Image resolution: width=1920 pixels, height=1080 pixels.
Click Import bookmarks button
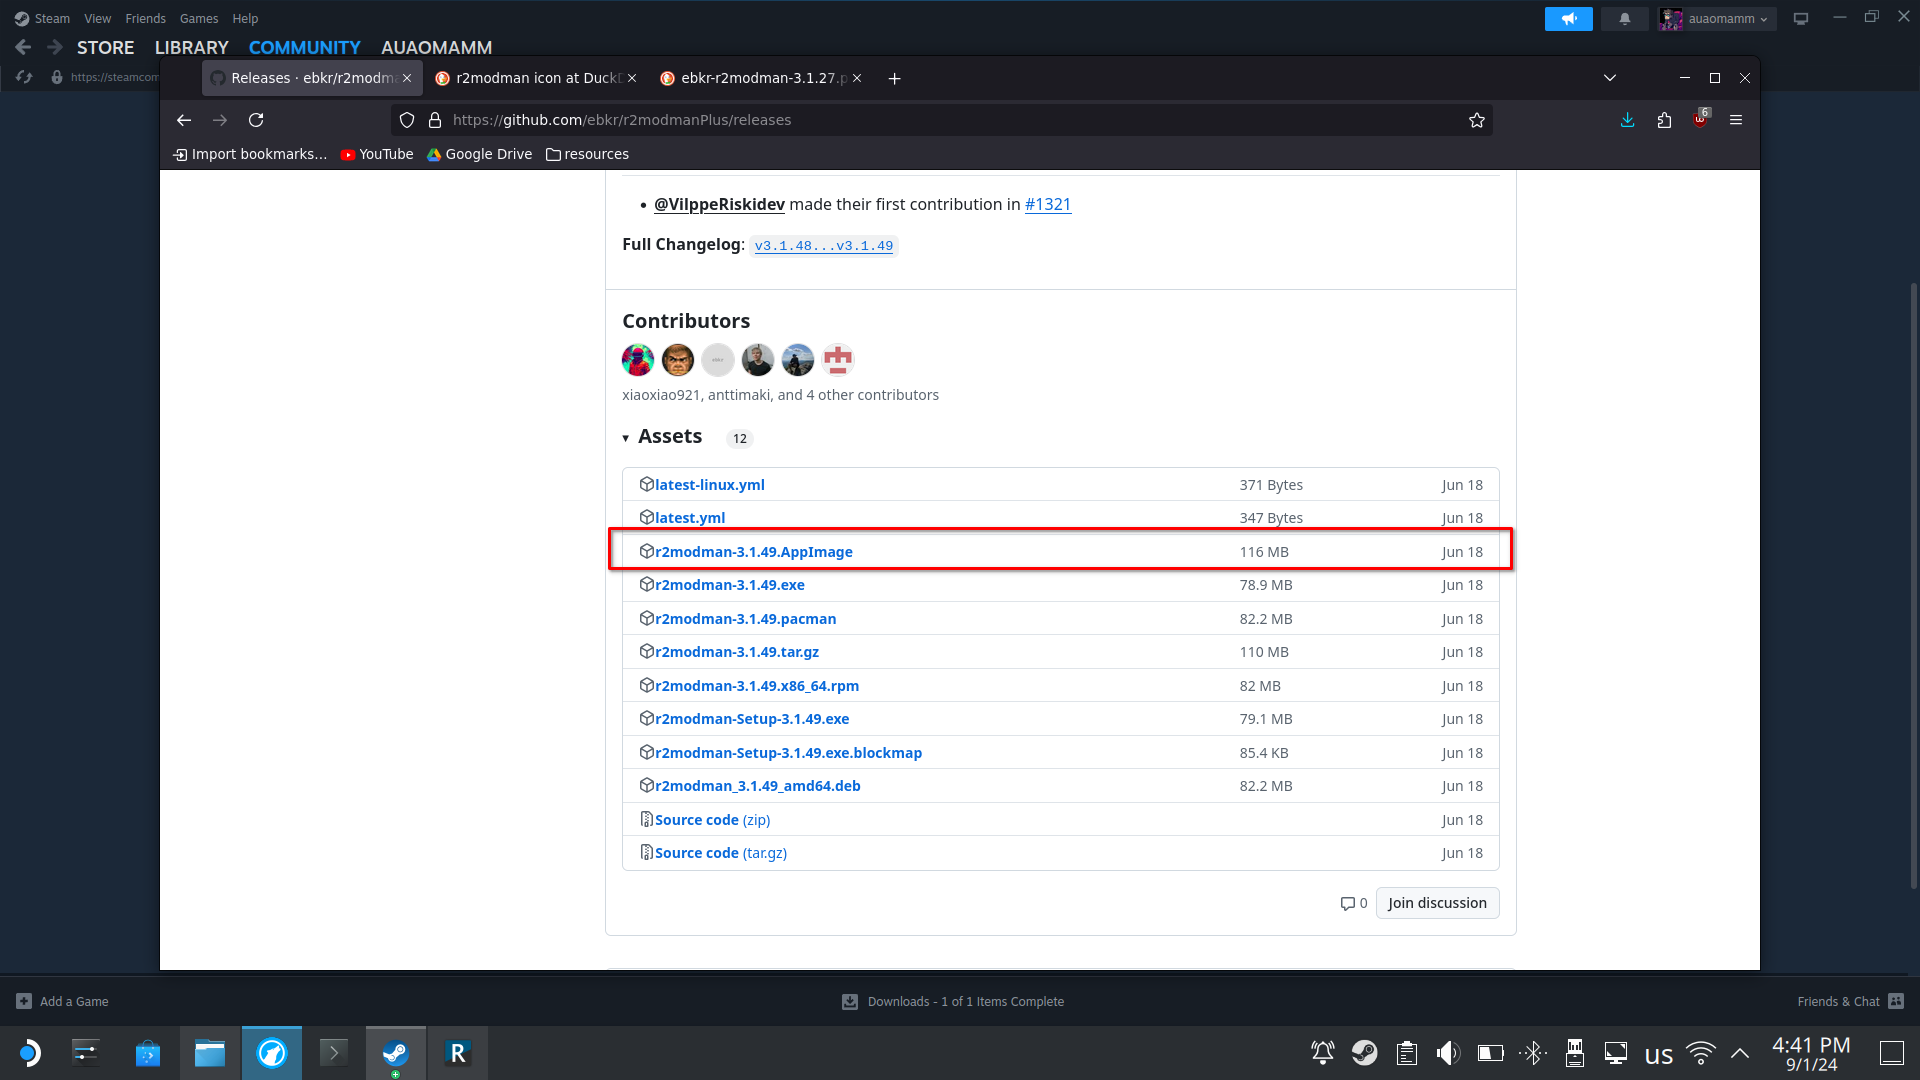tap(250, 154)
